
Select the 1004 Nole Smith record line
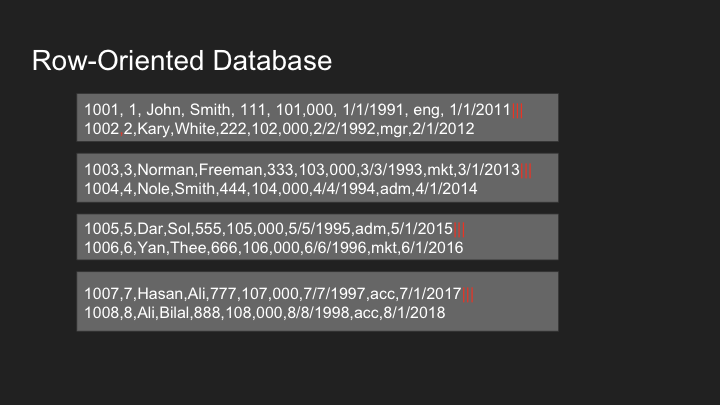point(281,189)
